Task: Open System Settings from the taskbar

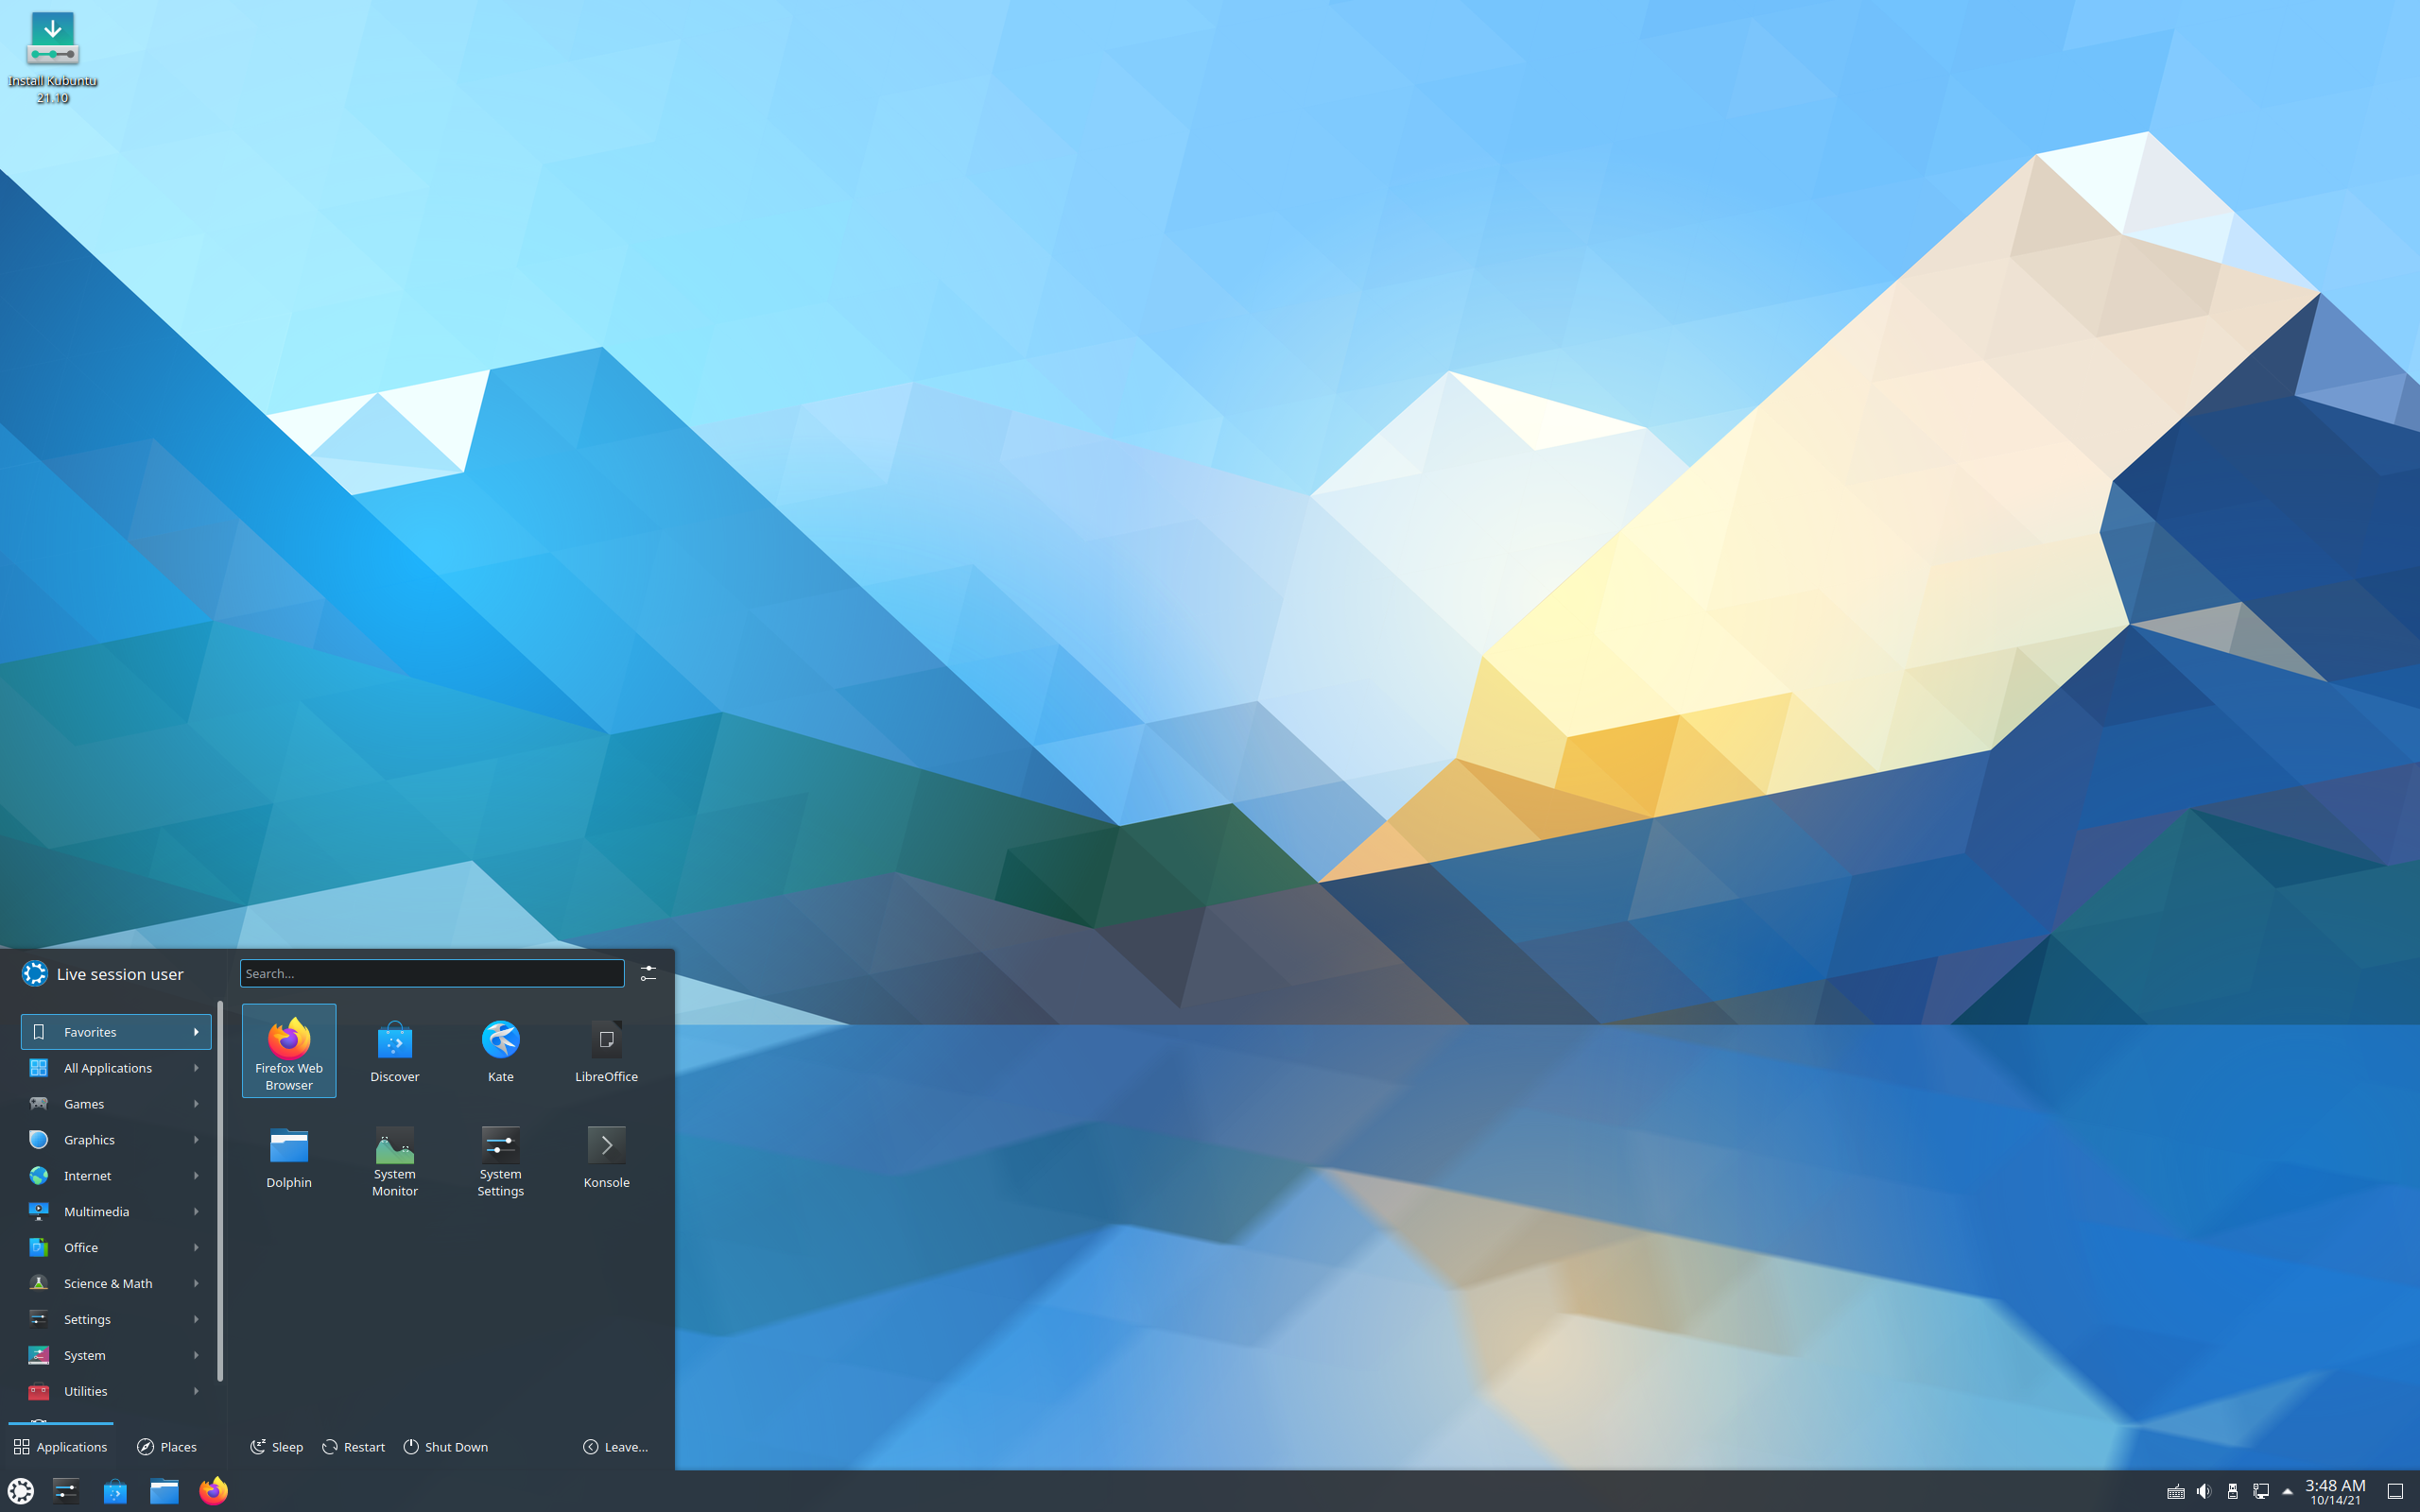Action: point(66,1491)
